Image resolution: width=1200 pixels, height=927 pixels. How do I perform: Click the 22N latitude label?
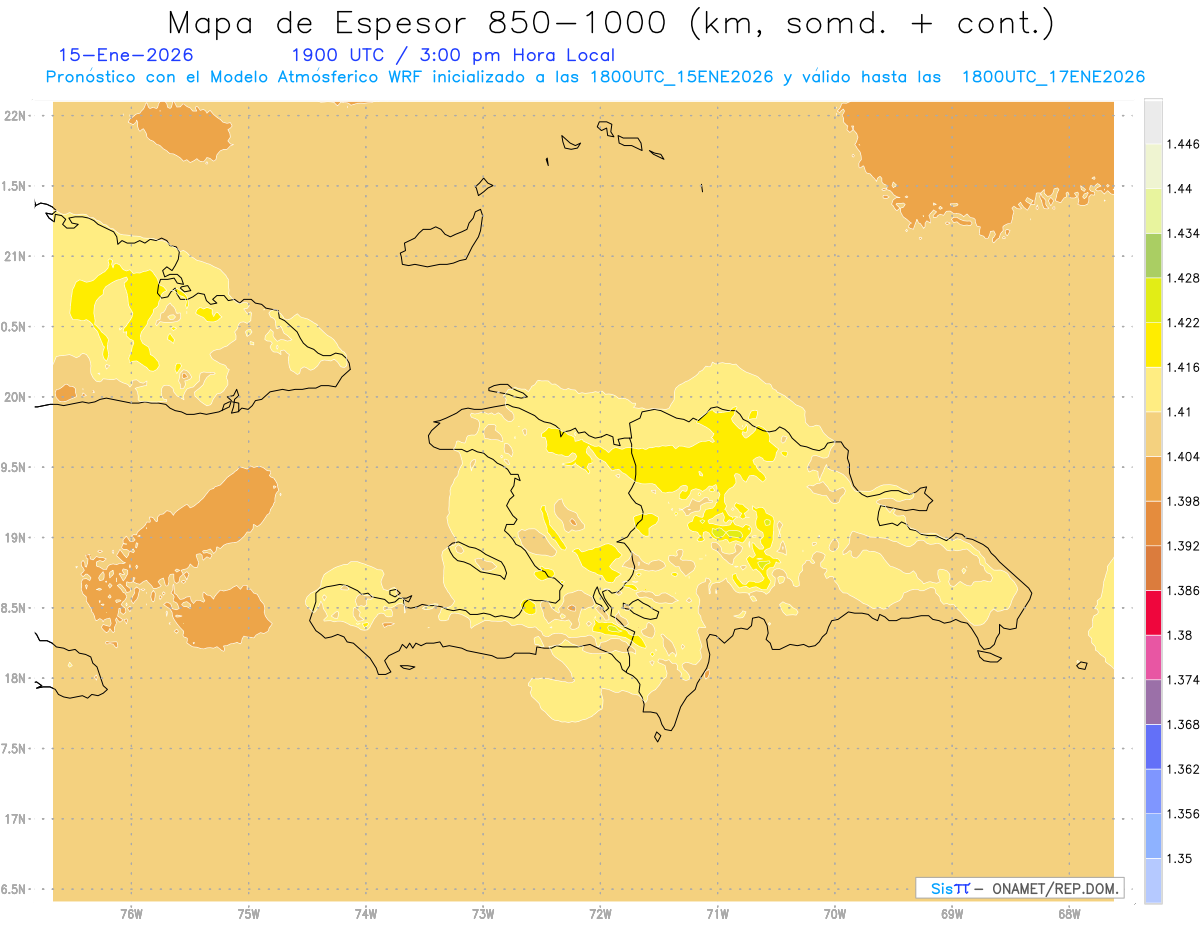pos(14,116)
